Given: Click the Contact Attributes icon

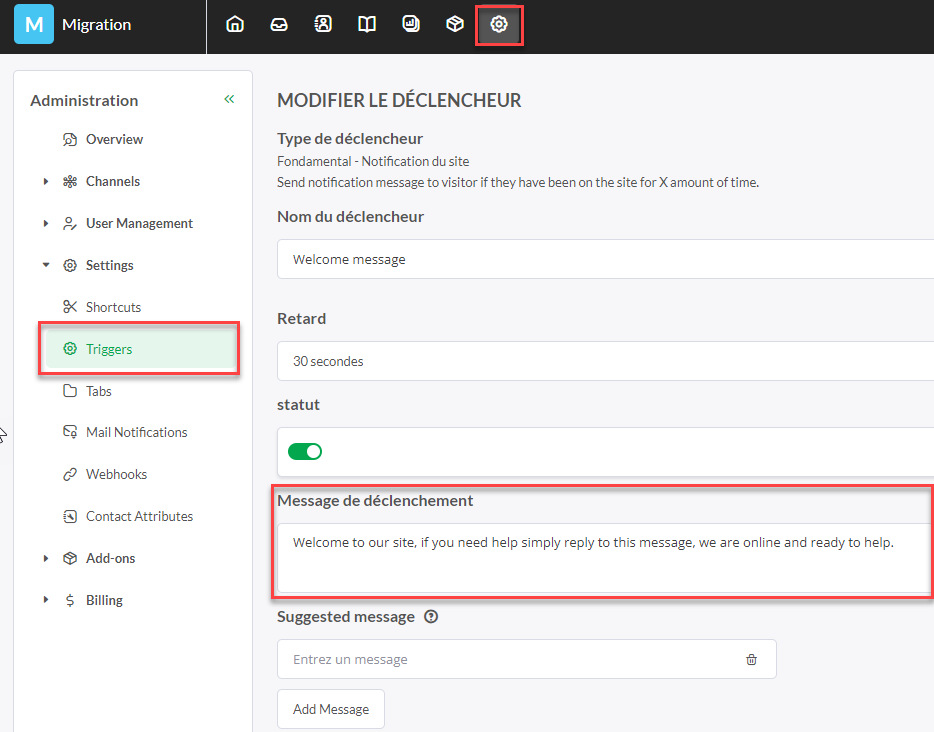Looking at the screenshot, I should point(70,516).
